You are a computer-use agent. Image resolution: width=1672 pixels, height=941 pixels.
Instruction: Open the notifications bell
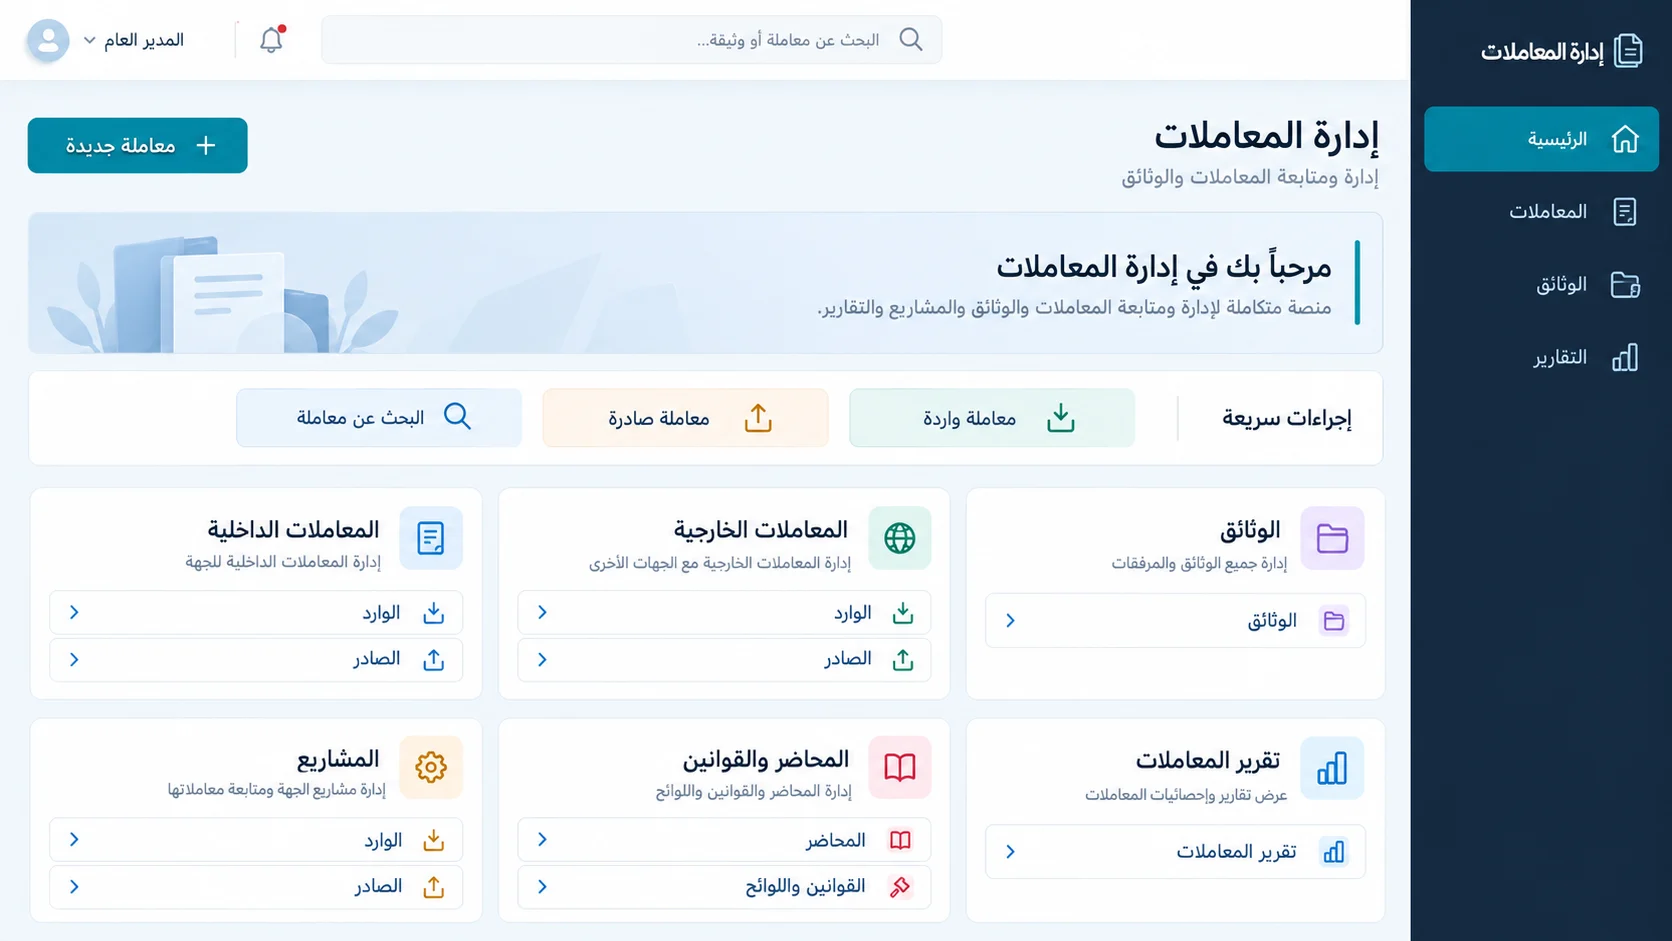(271, 40)
